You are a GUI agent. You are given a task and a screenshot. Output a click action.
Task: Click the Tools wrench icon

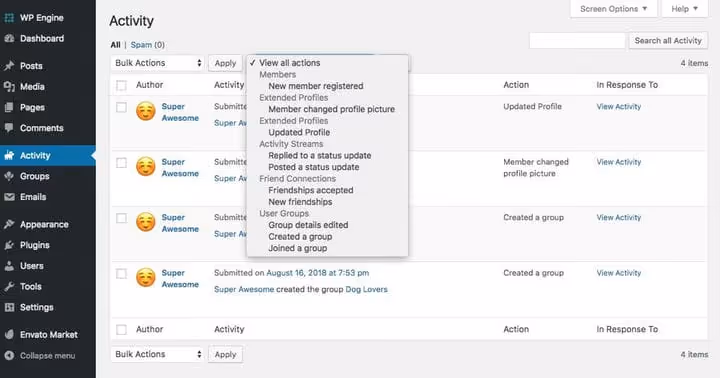[9, 286]
